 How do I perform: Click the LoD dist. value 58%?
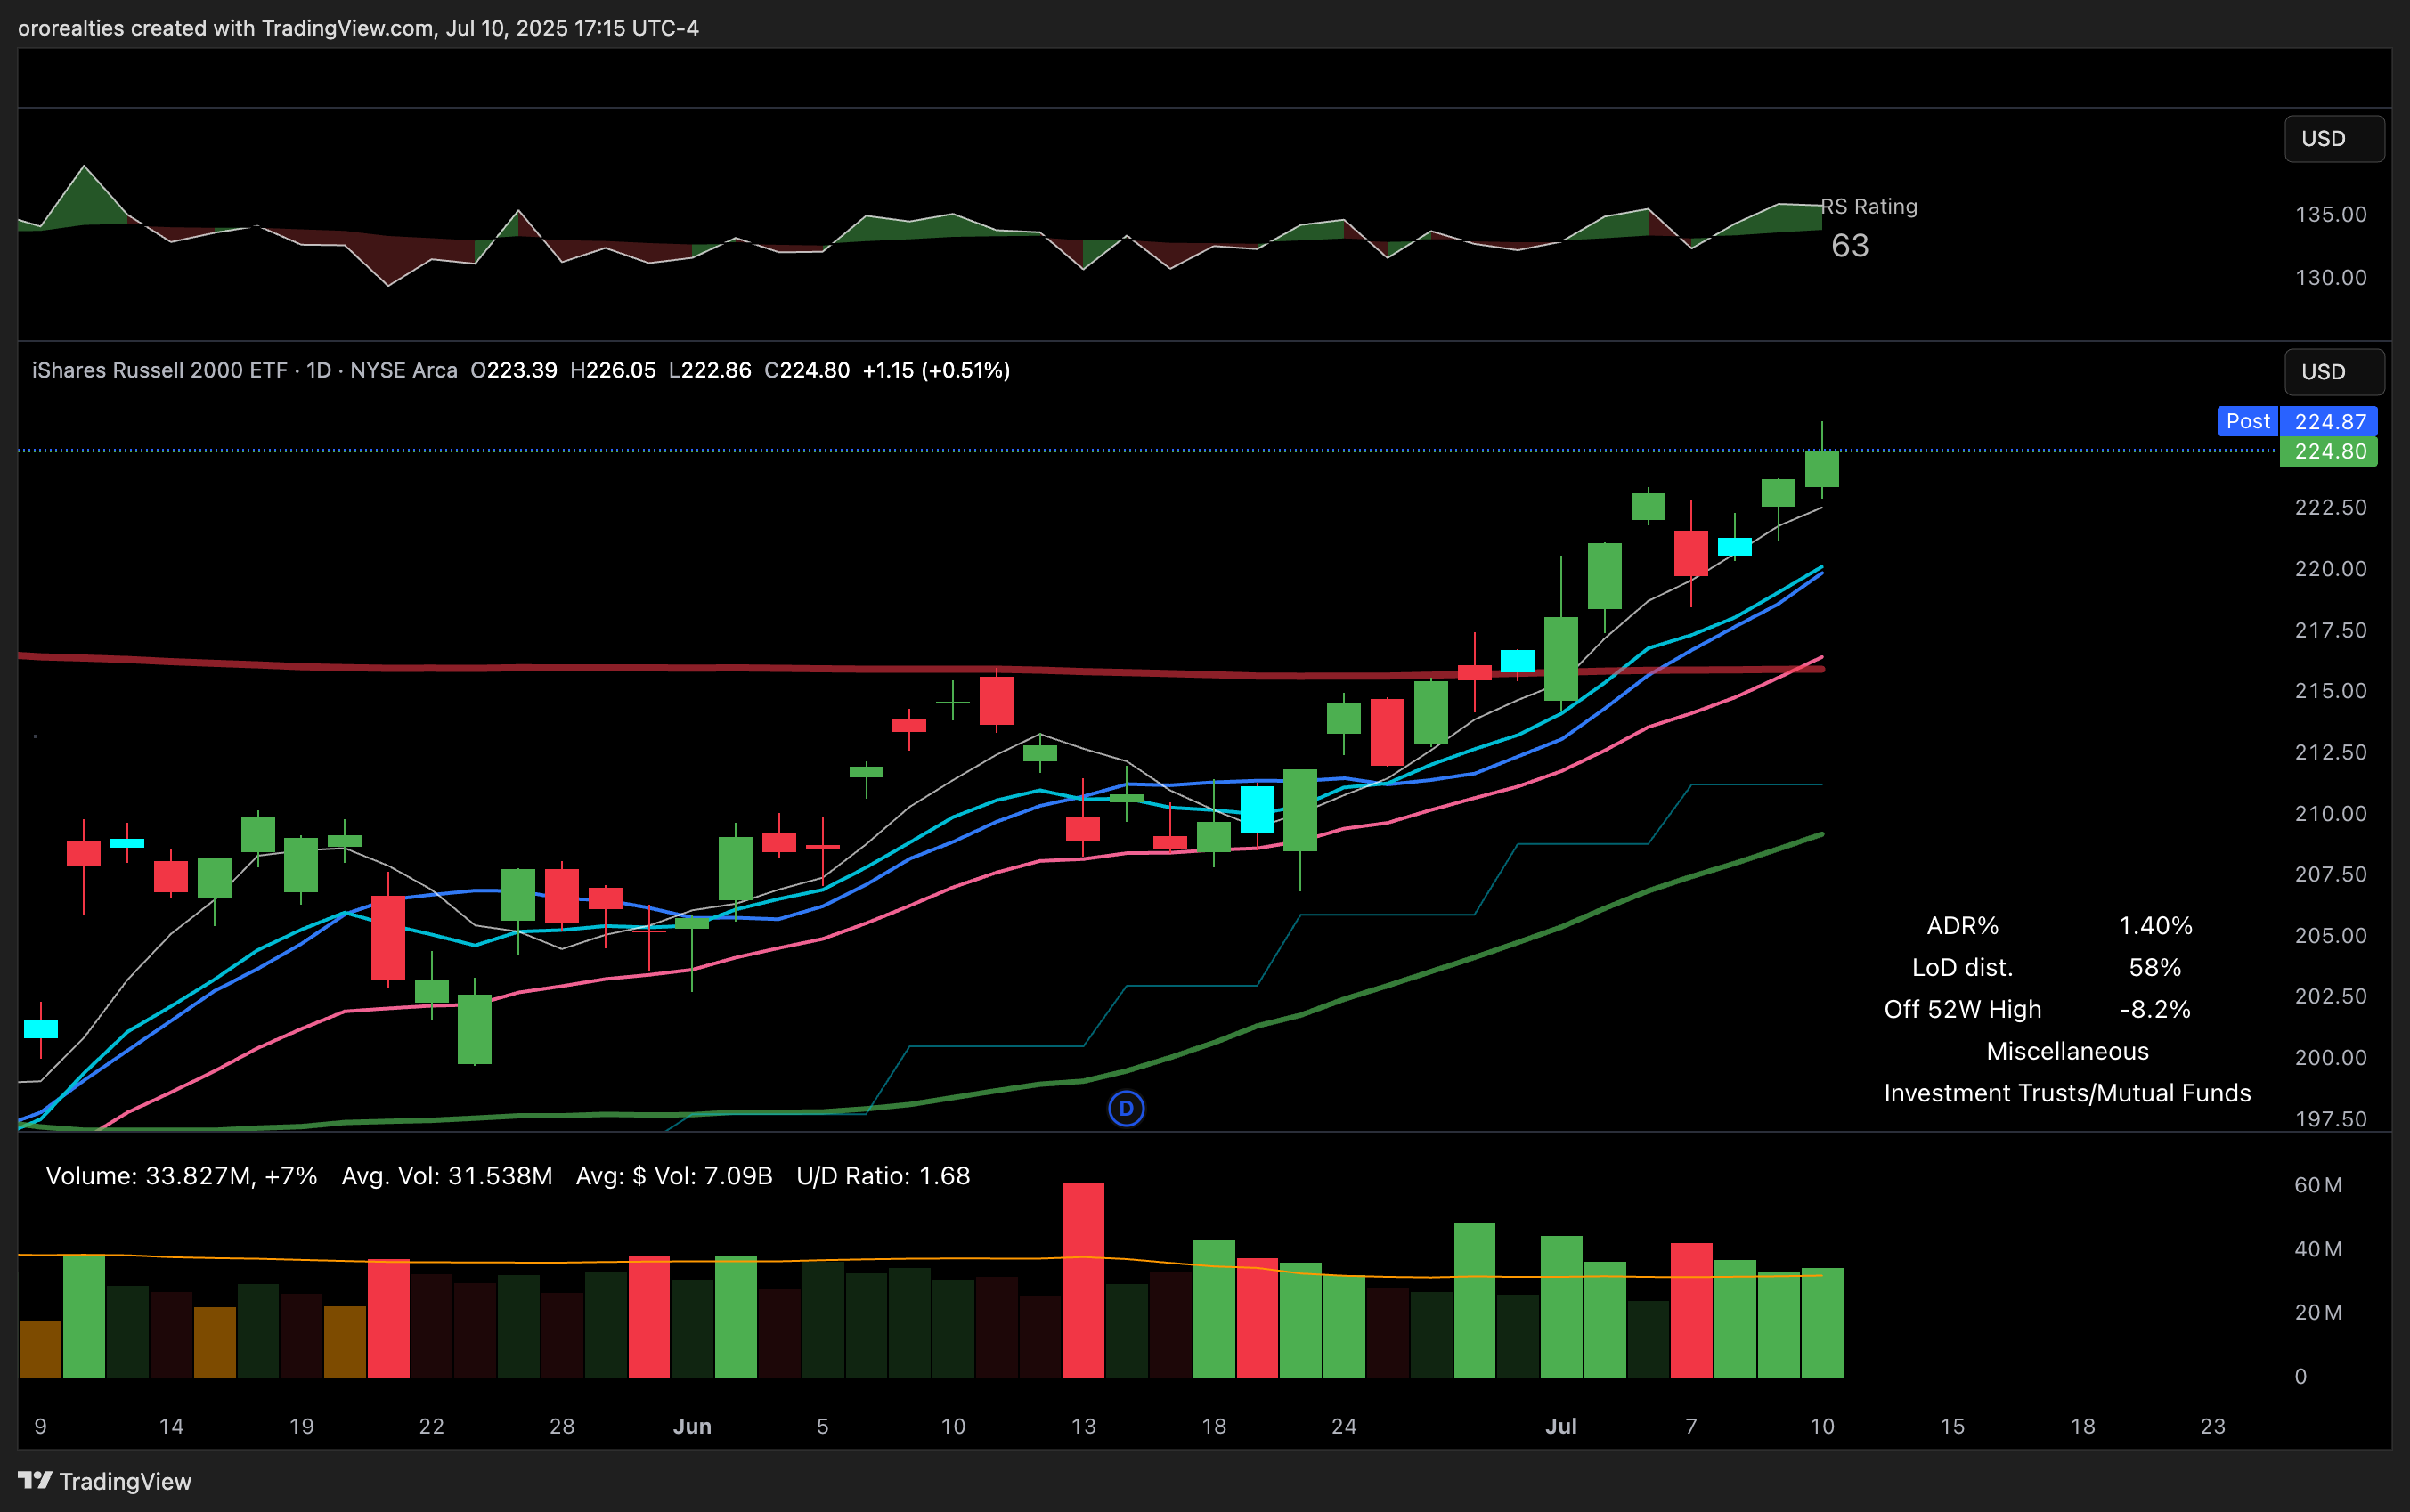(2155, 968)
